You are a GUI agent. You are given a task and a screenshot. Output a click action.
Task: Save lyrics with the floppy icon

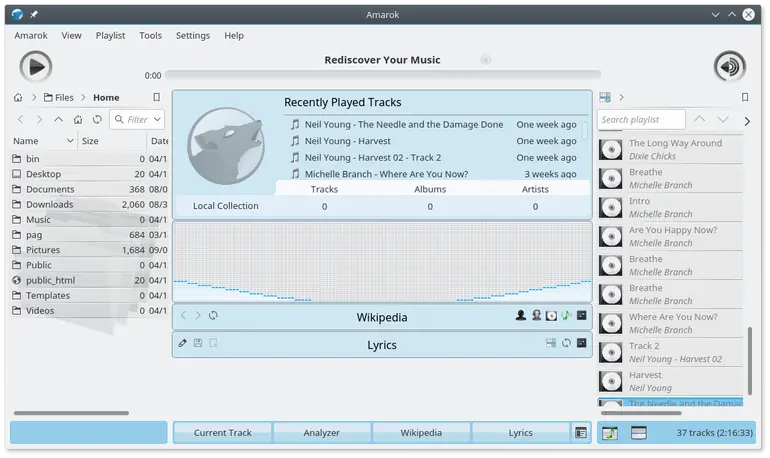(198, 343)
